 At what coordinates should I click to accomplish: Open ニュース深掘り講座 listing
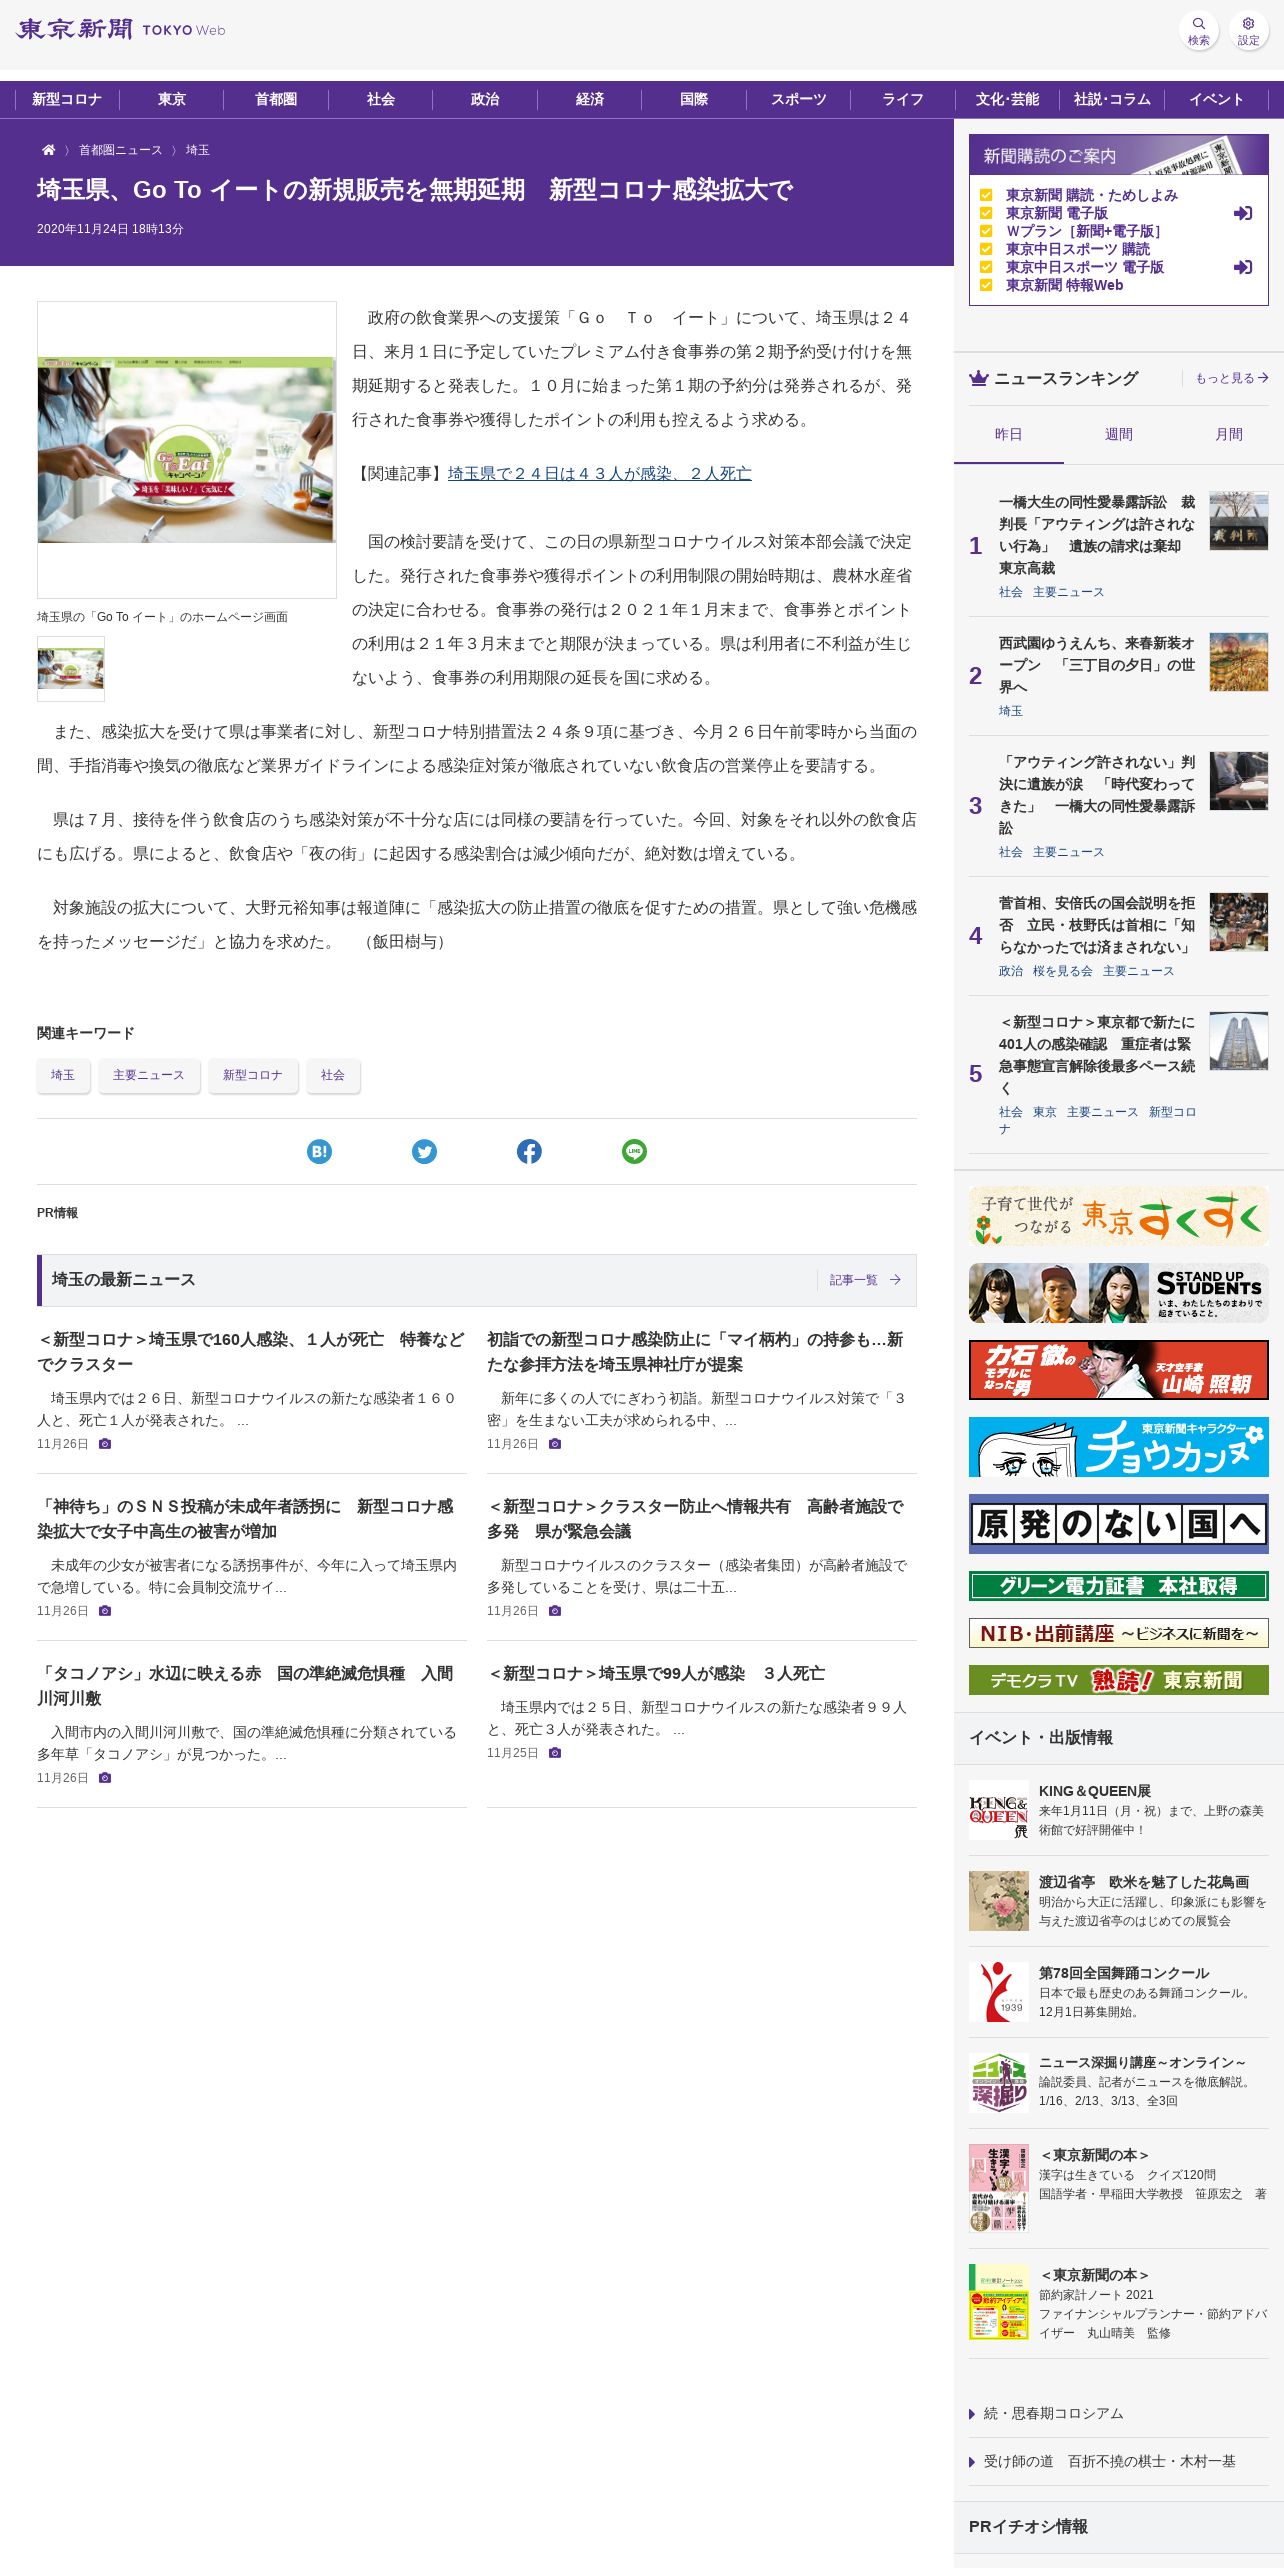tap(1118, 2082)
